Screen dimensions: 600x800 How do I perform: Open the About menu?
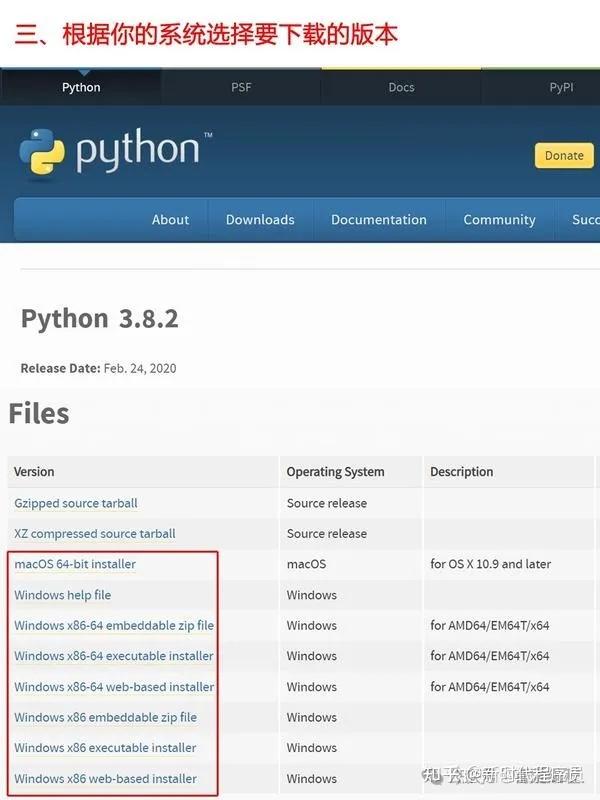[x=170, y=220]
